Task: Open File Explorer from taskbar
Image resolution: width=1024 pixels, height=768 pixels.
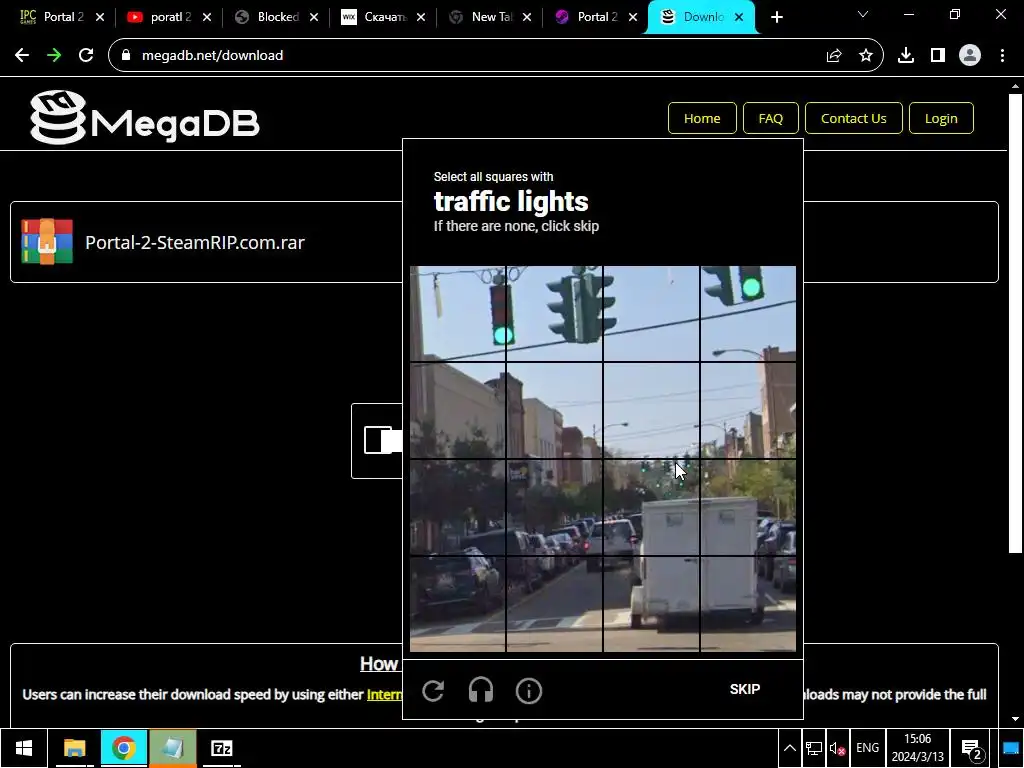Action: (x=74, y=748)
